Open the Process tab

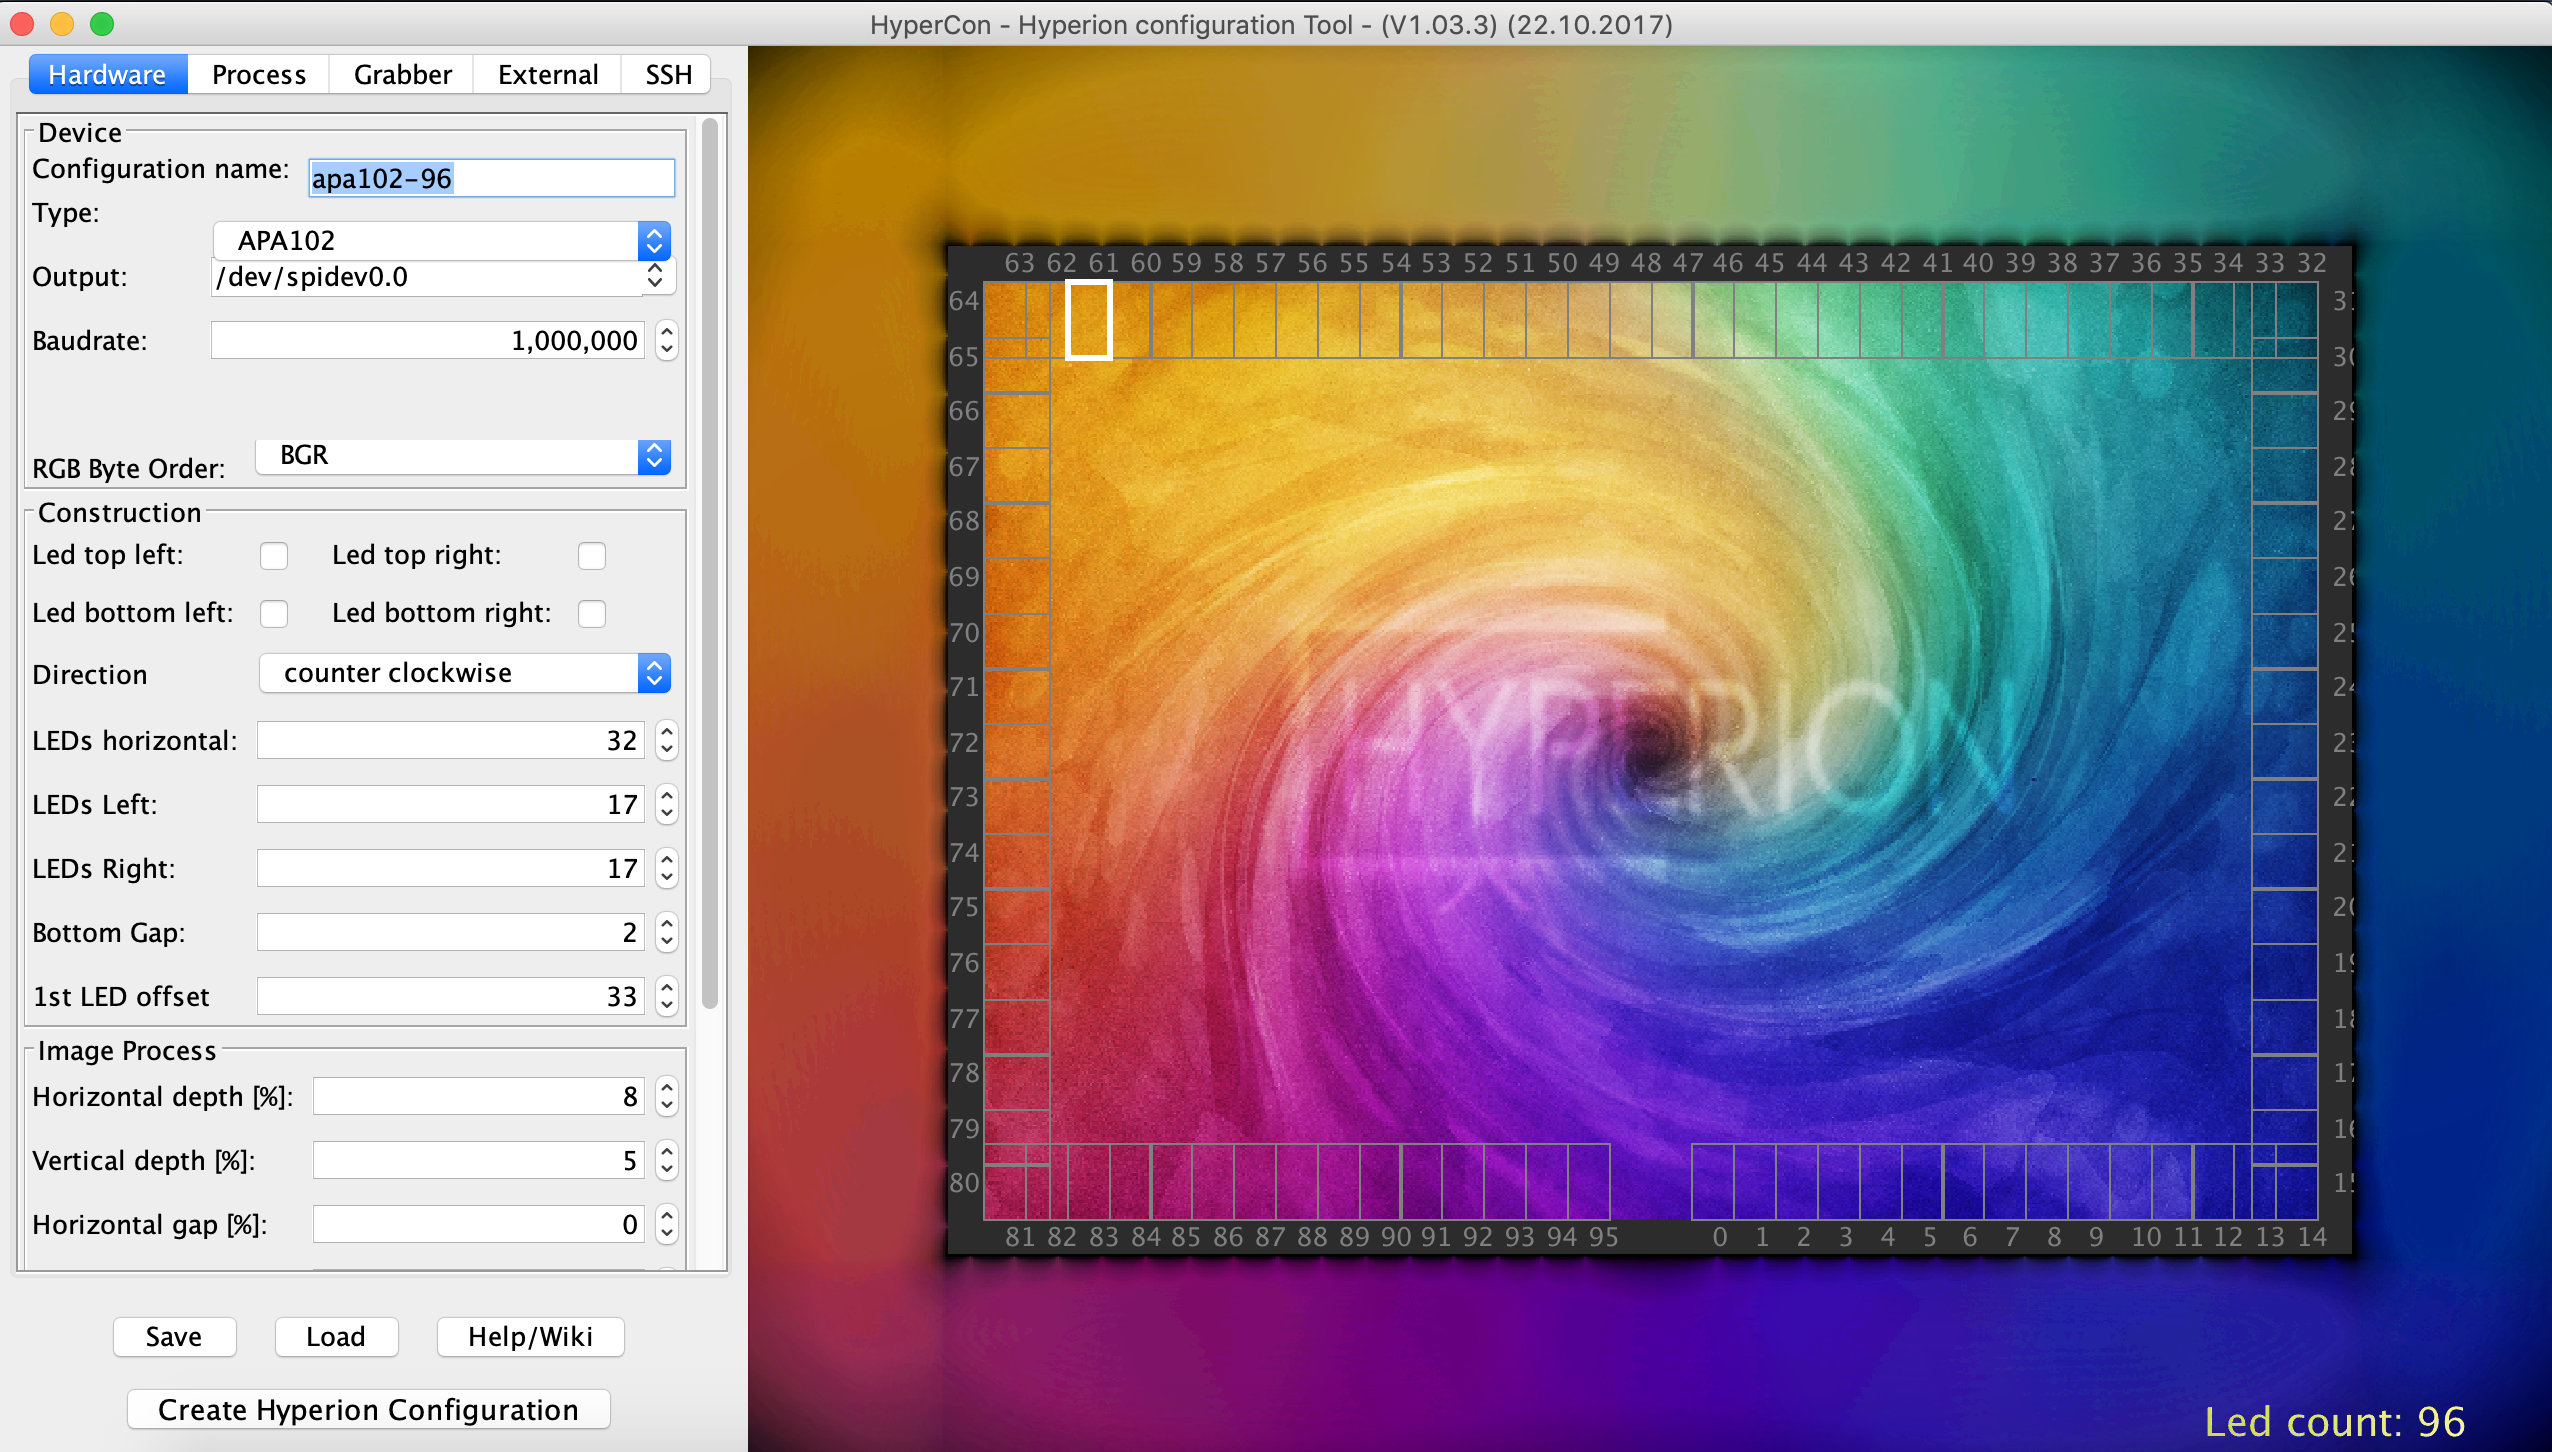(x=259, y=75)
